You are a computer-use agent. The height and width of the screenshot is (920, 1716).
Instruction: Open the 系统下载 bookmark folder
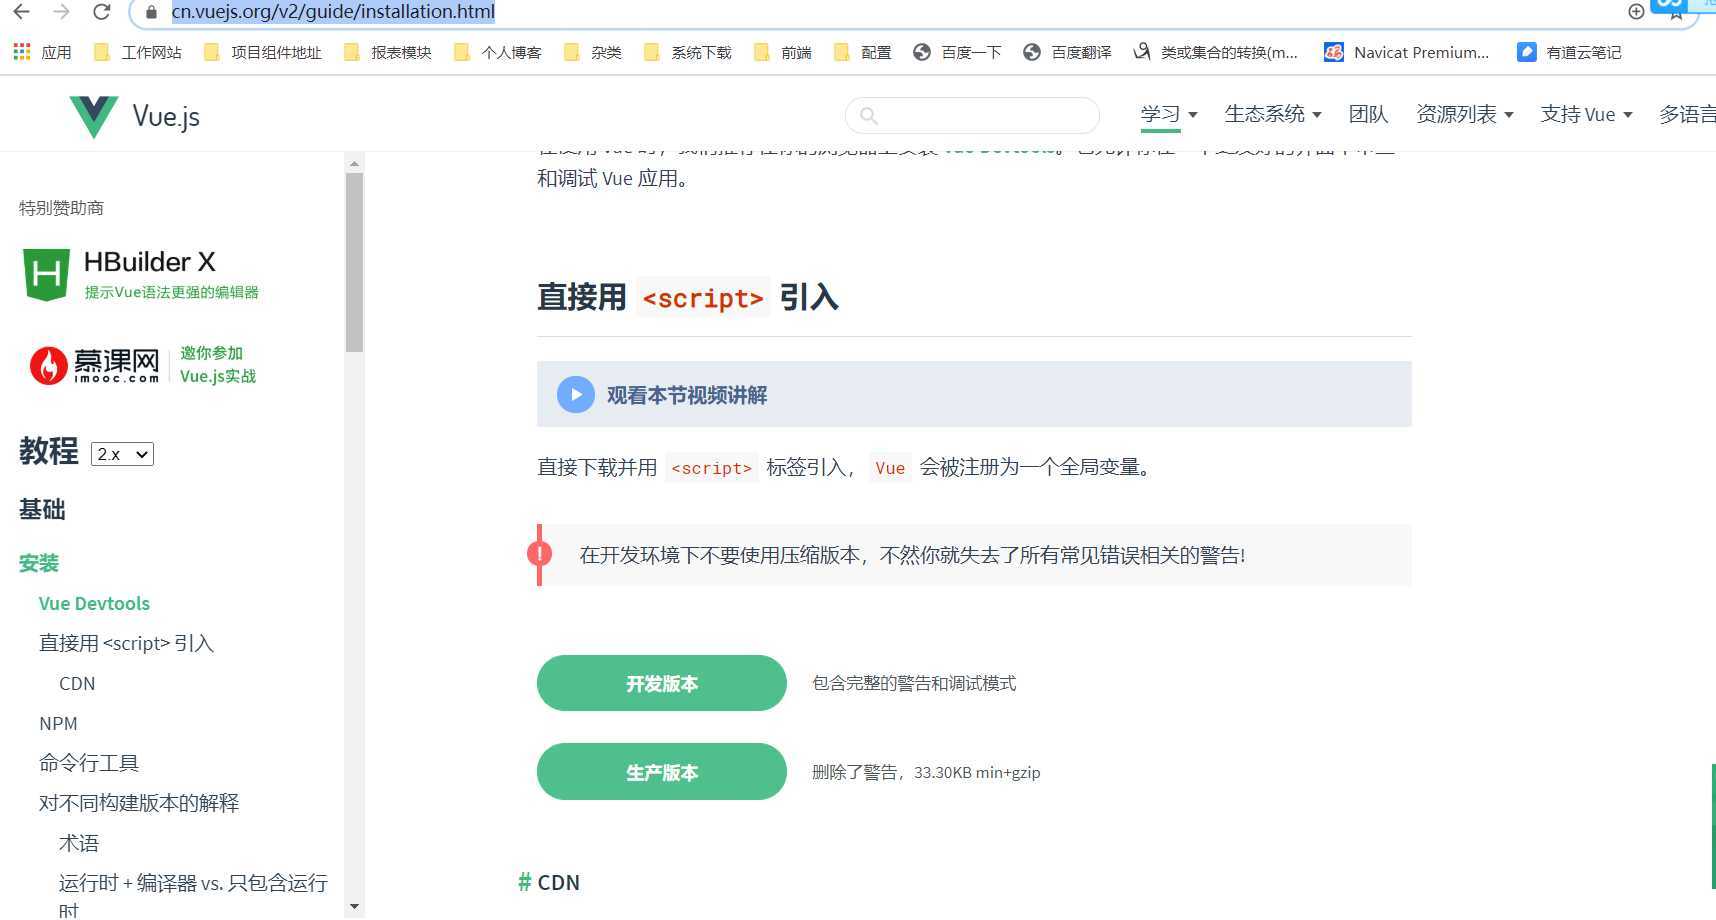pos(687,52)
